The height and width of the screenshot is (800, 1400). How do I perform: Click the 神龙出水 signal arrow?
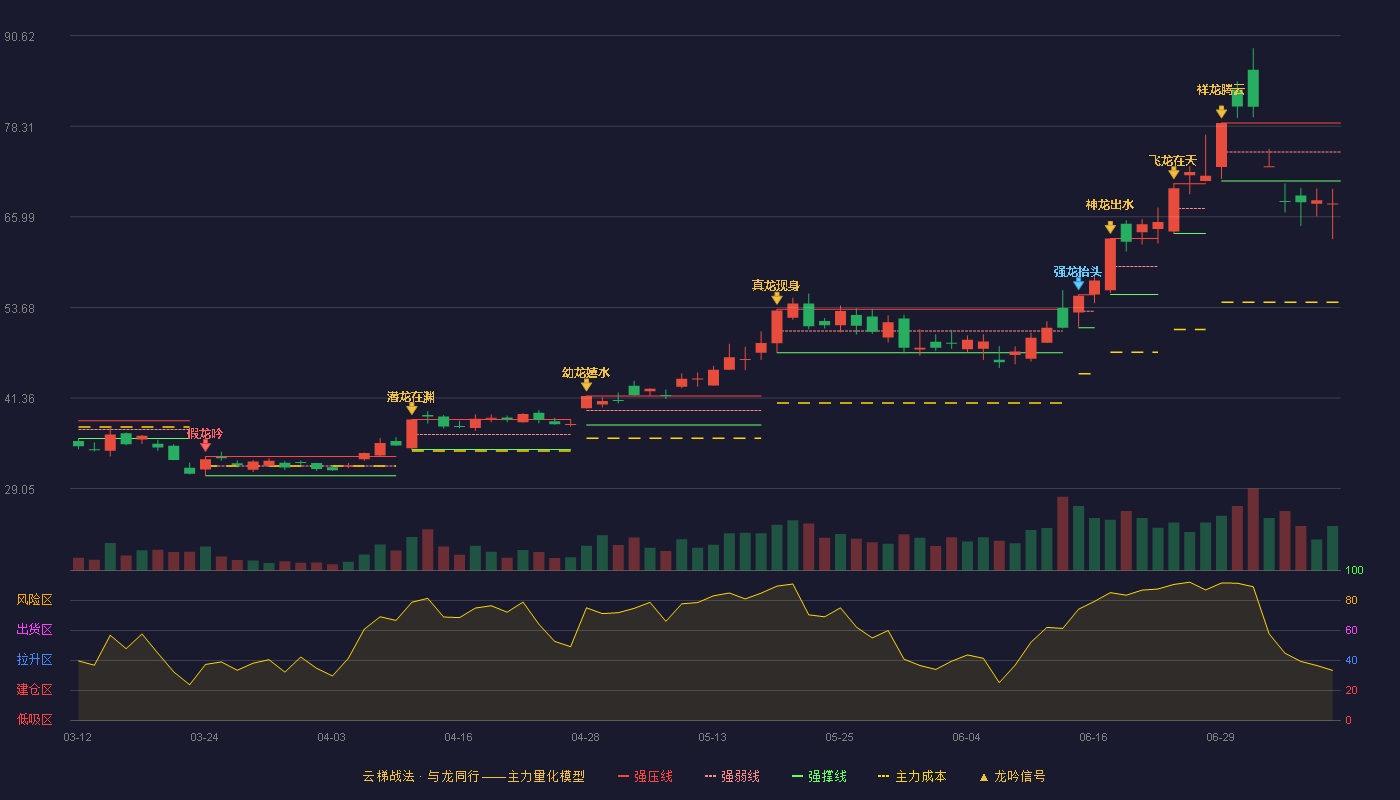1110,227
